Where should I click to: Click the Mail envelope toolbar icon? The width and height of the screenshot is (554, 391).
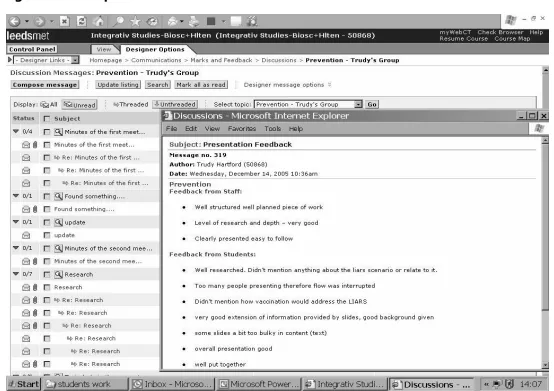pyautogui.click(x=173, y=22)
